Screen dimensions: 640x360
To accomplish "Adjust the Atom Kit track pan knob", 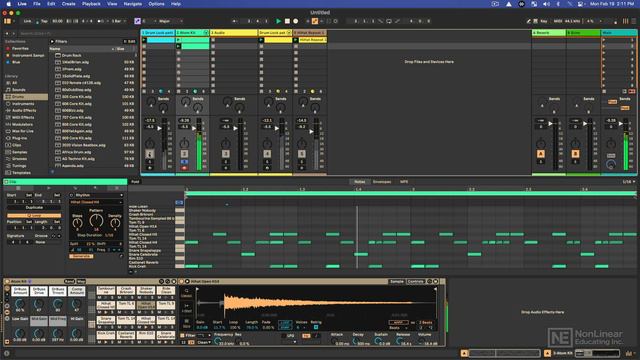I will [x=184, y=143].
